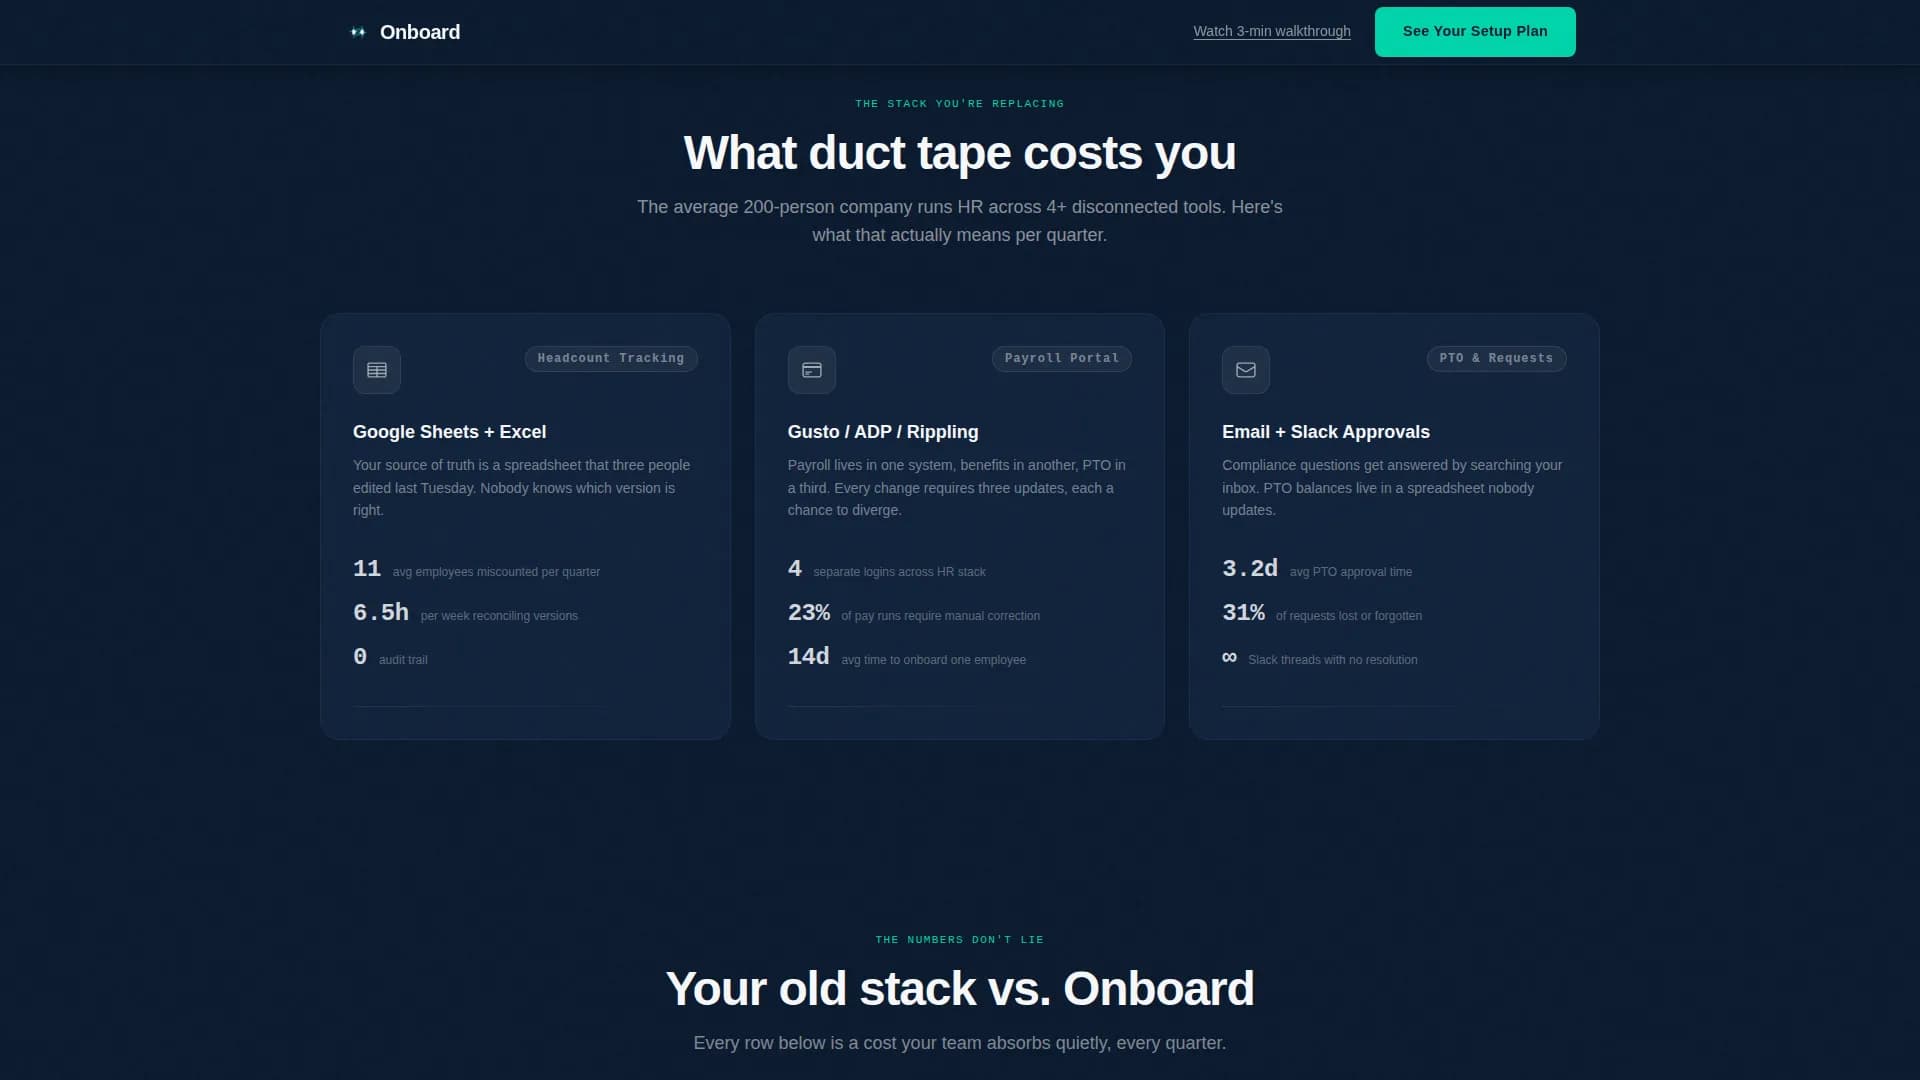1920x1080 pixels.
Task: Click the 3.2d PTO approval time stat
Action: [1317, 570]
